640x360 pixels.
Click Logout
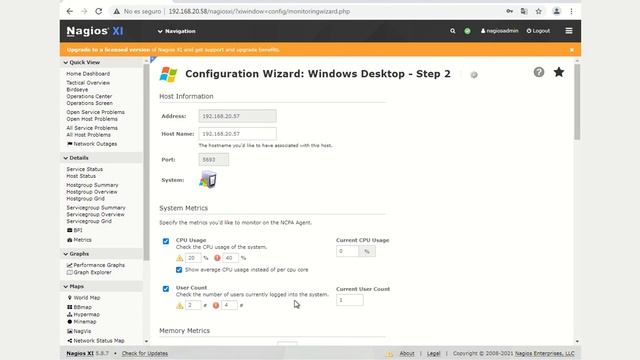point(538,31)
